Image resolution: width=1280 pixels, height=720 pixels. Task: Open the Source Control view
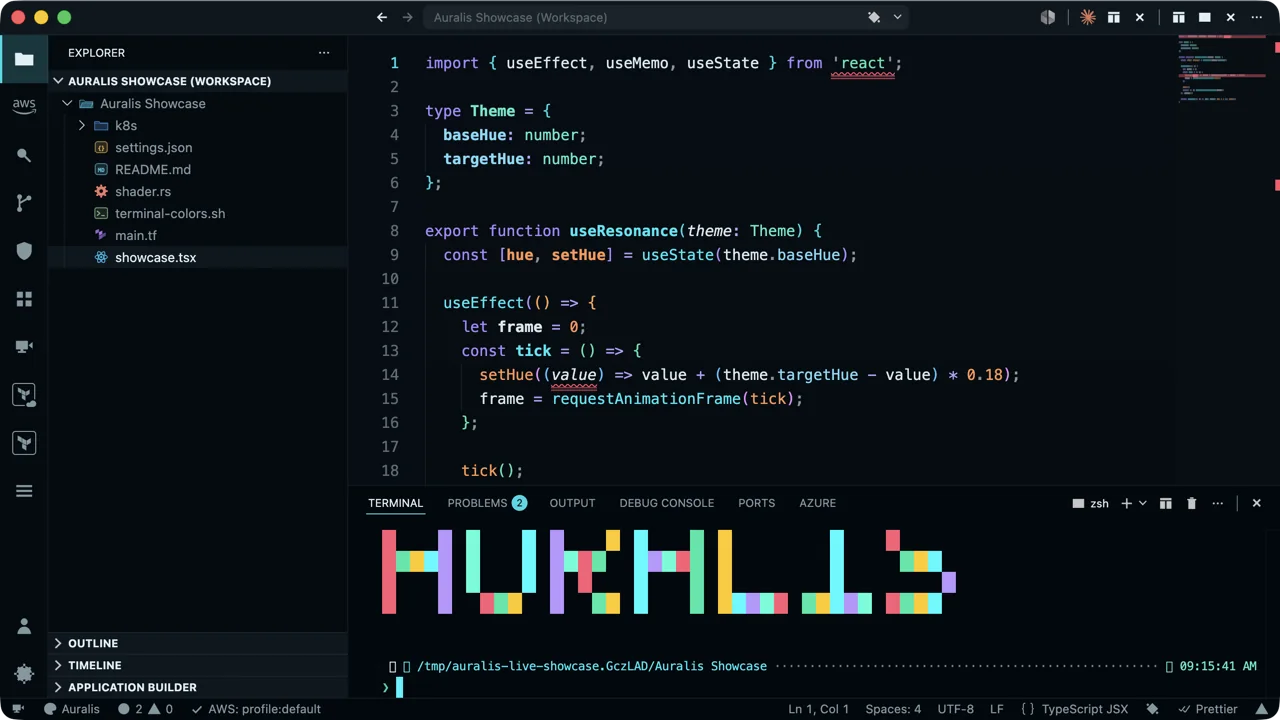pos(24,203)
